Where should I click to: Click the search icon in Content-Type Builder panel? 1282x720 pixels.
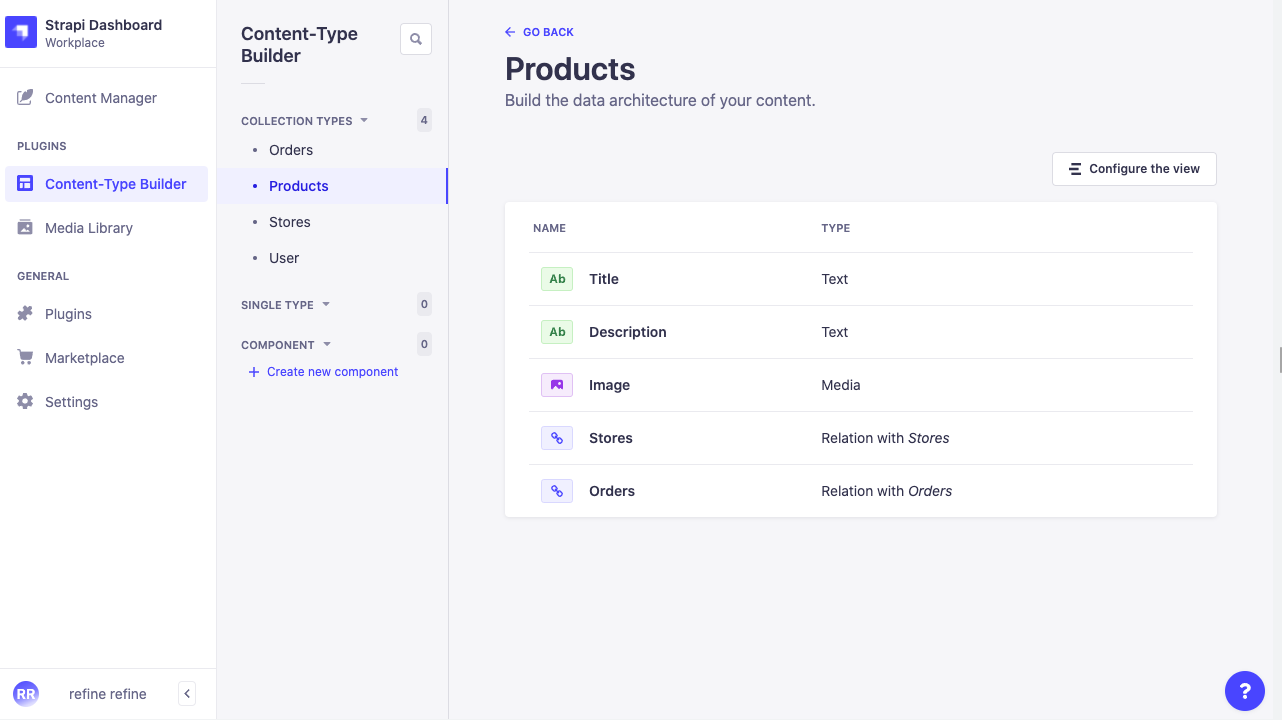pos(415,38)
